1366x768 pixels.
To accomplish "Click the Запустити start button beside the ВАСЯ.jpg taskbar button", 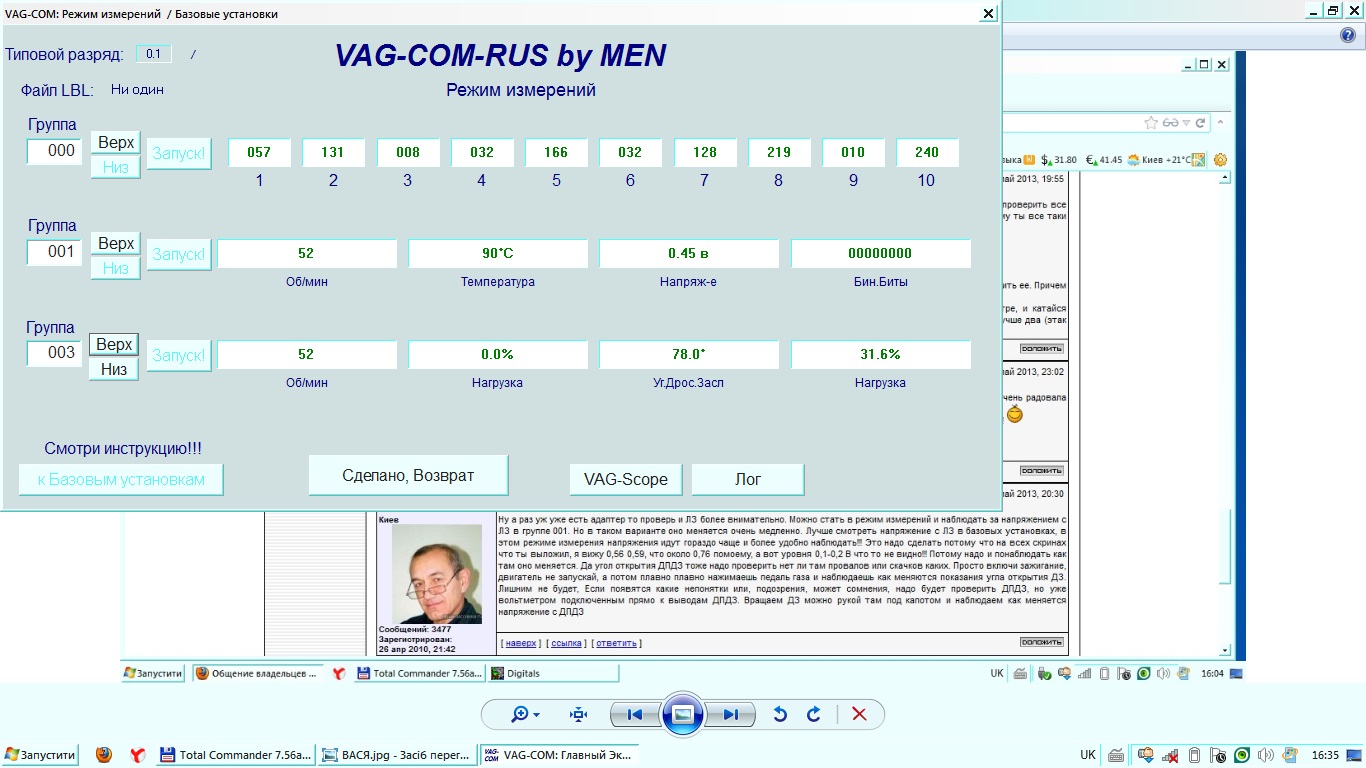I will point(41,755).
